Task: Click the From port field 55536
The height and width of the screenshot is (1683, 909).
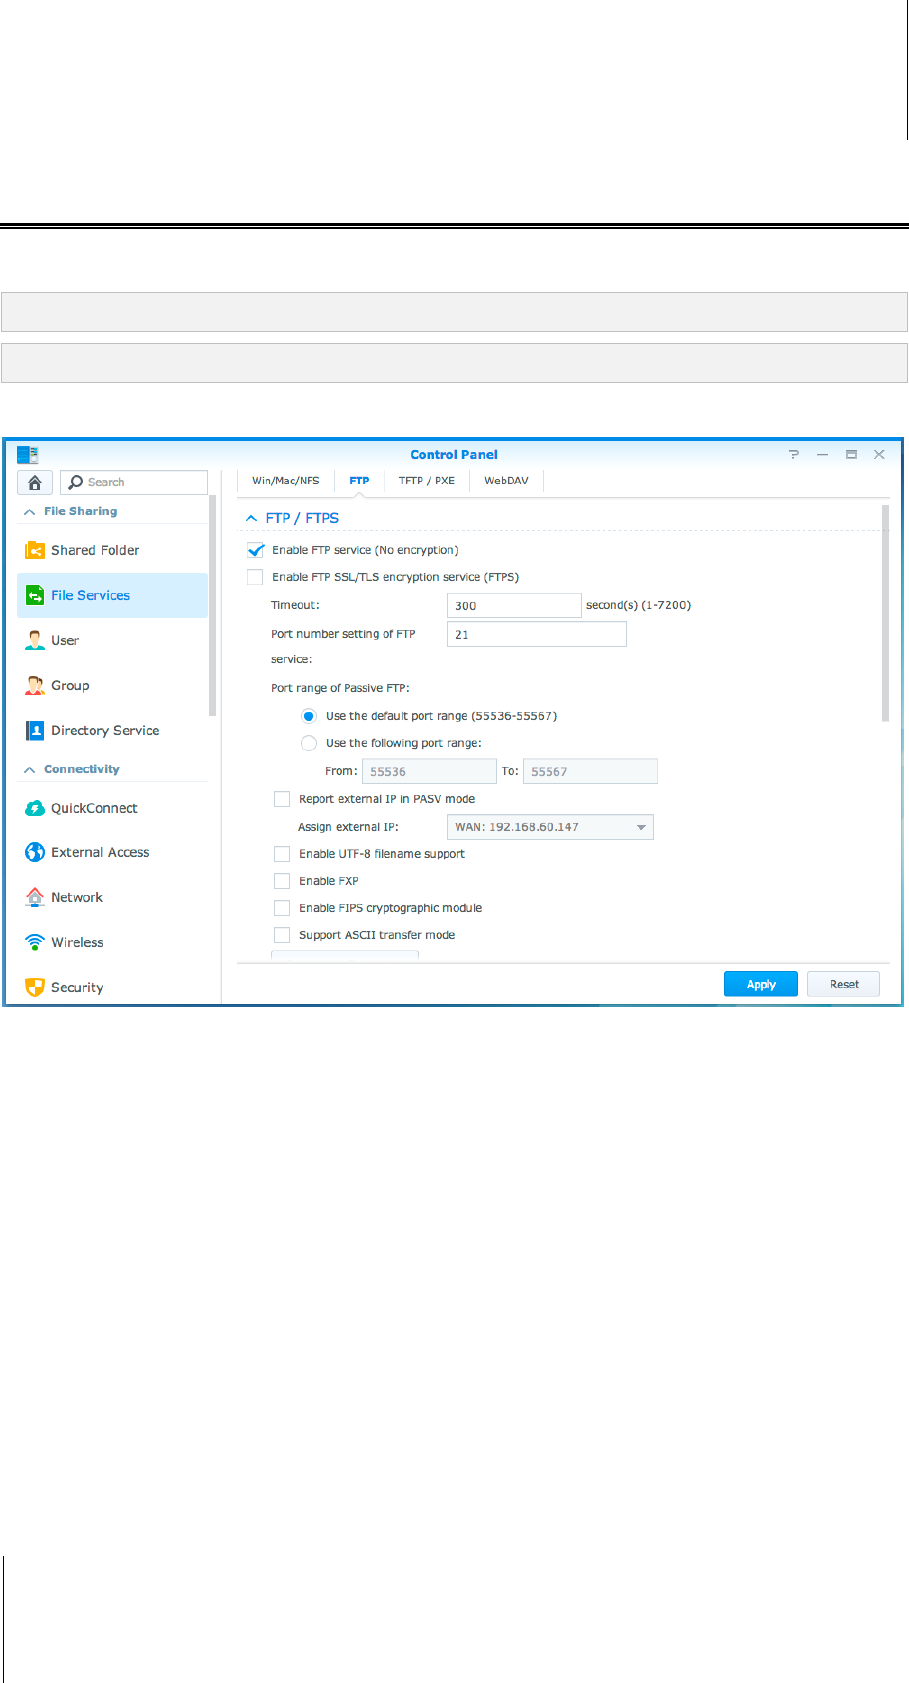Action: coord(429,771)
